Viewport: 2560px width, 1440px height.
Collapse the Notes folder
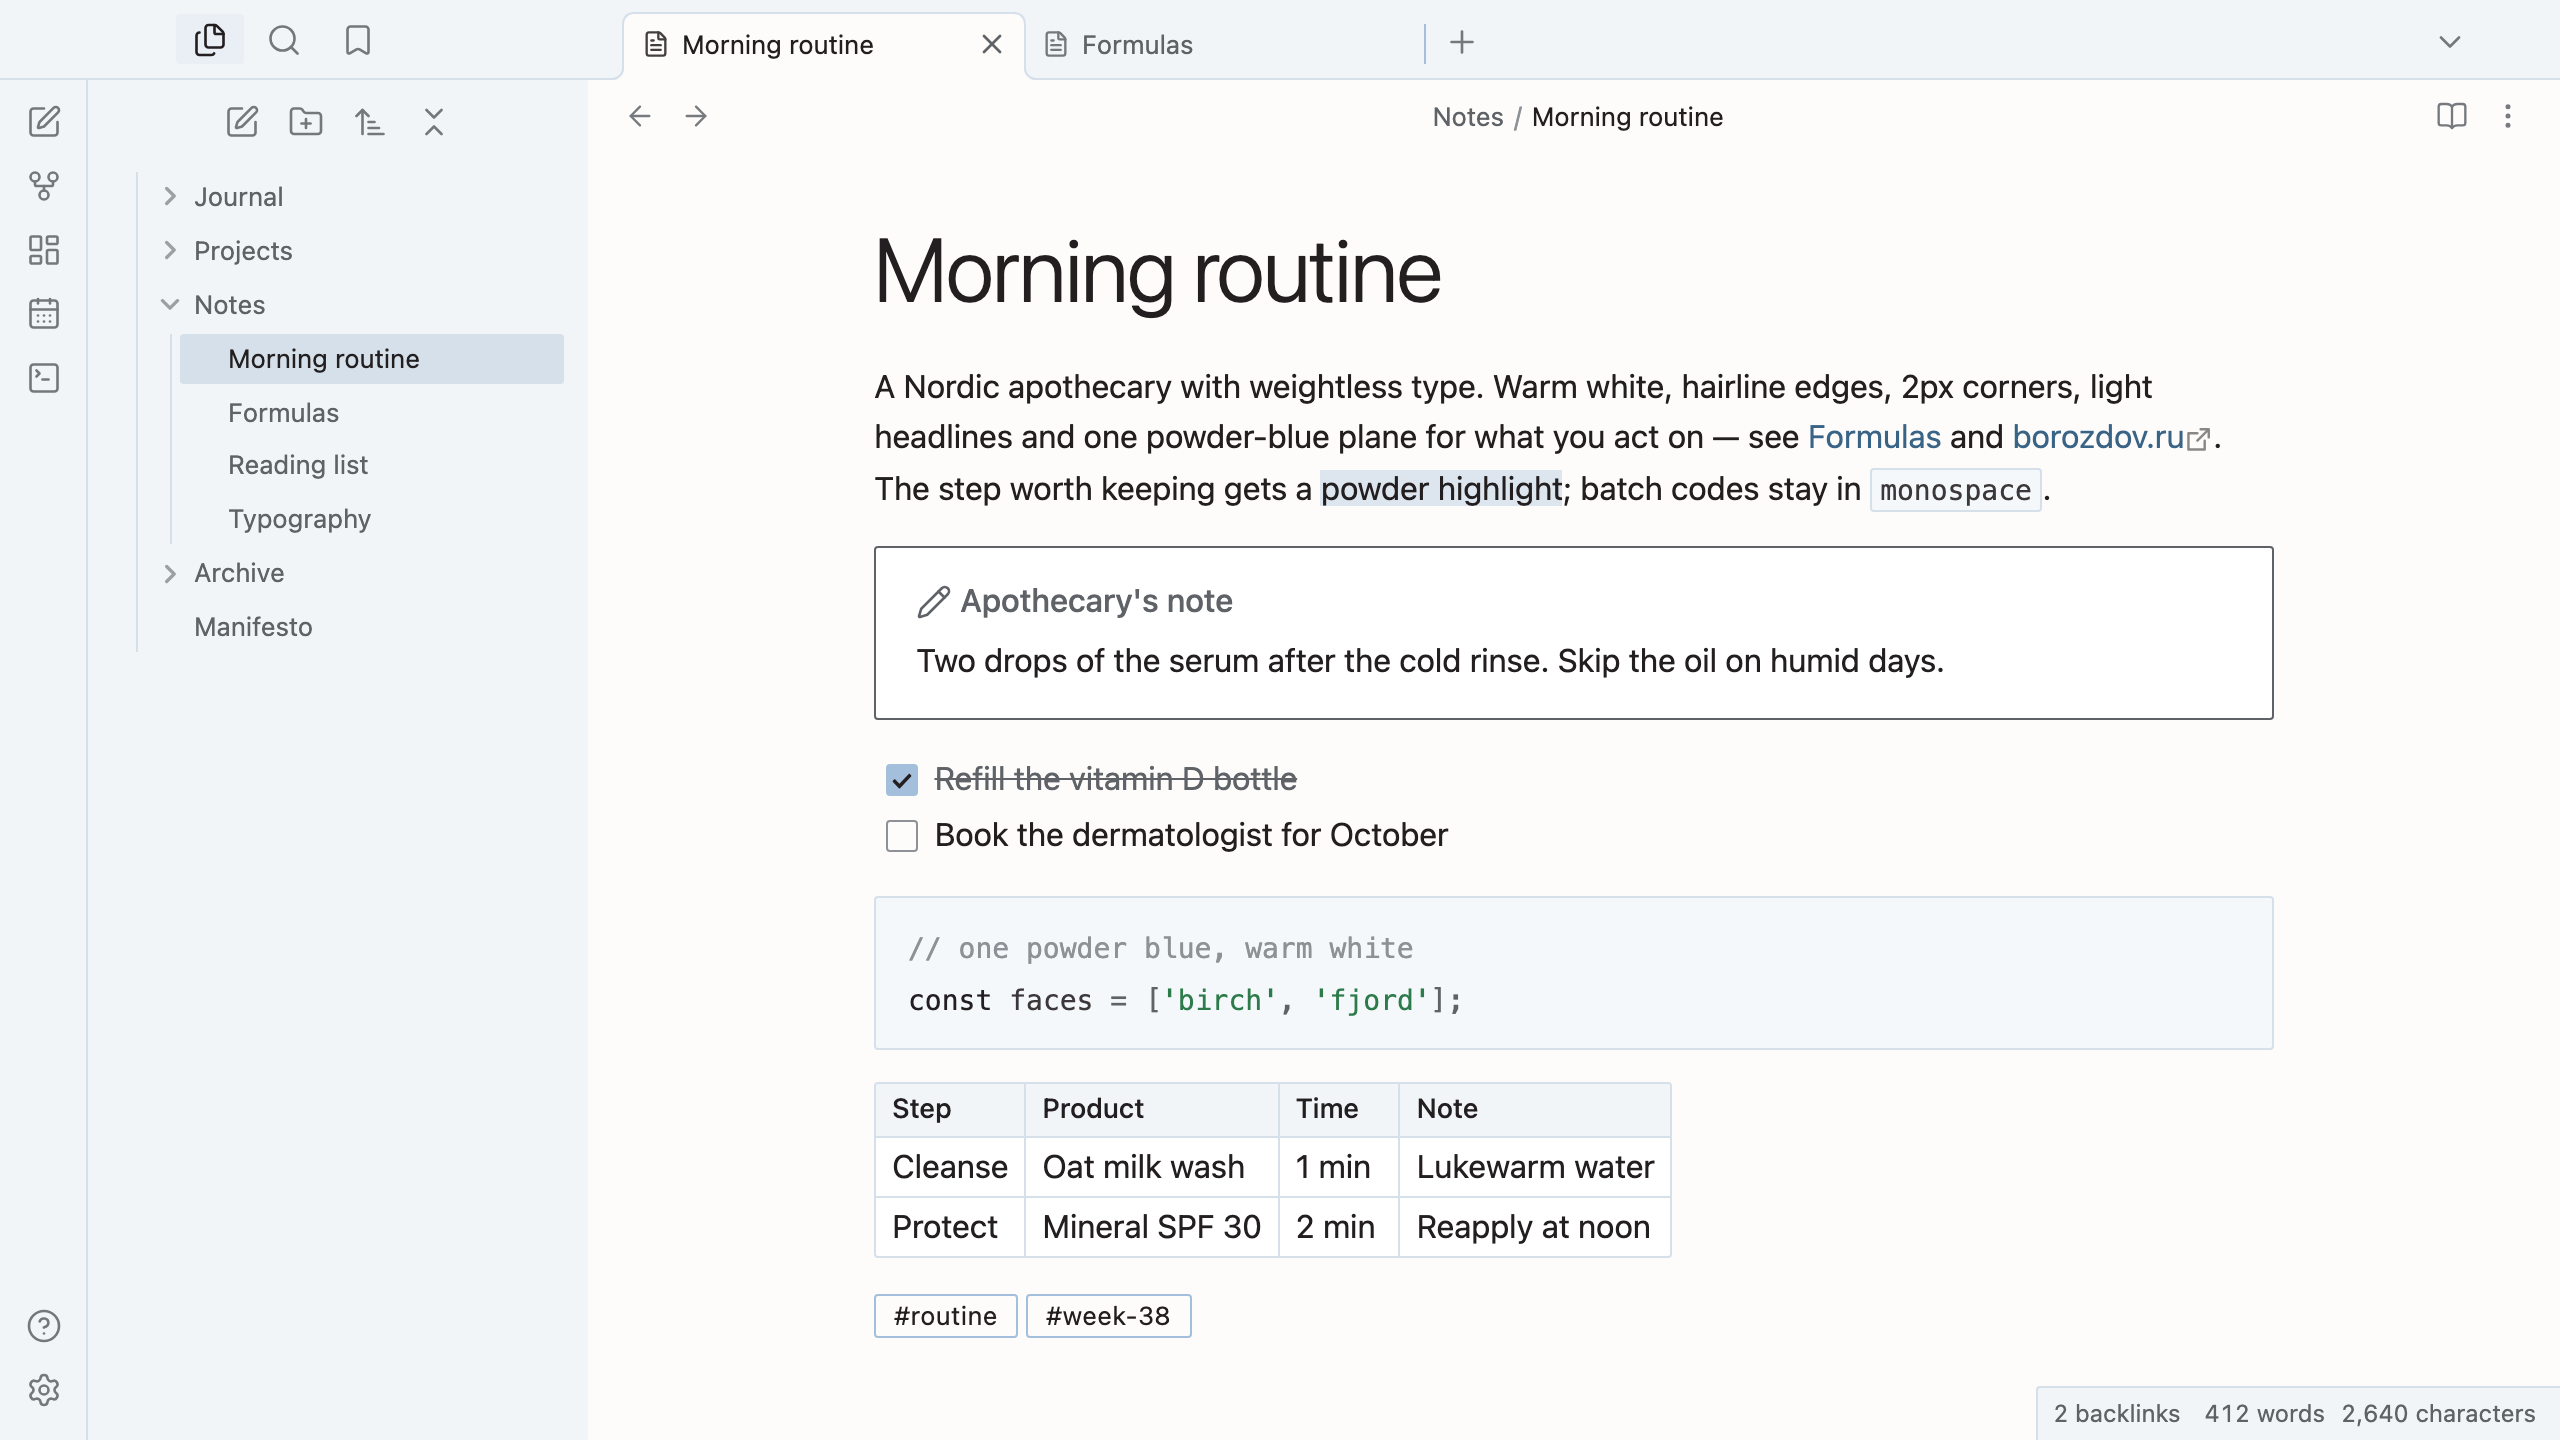tap(170, 305)
